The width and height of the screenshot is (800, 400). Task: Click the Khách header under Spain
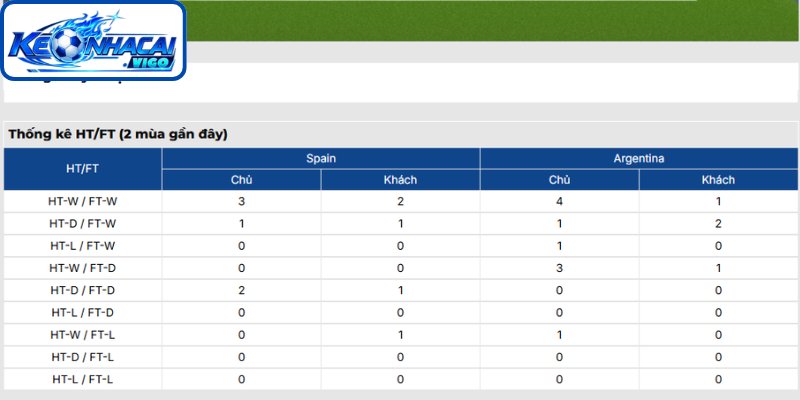coord(401,180)
